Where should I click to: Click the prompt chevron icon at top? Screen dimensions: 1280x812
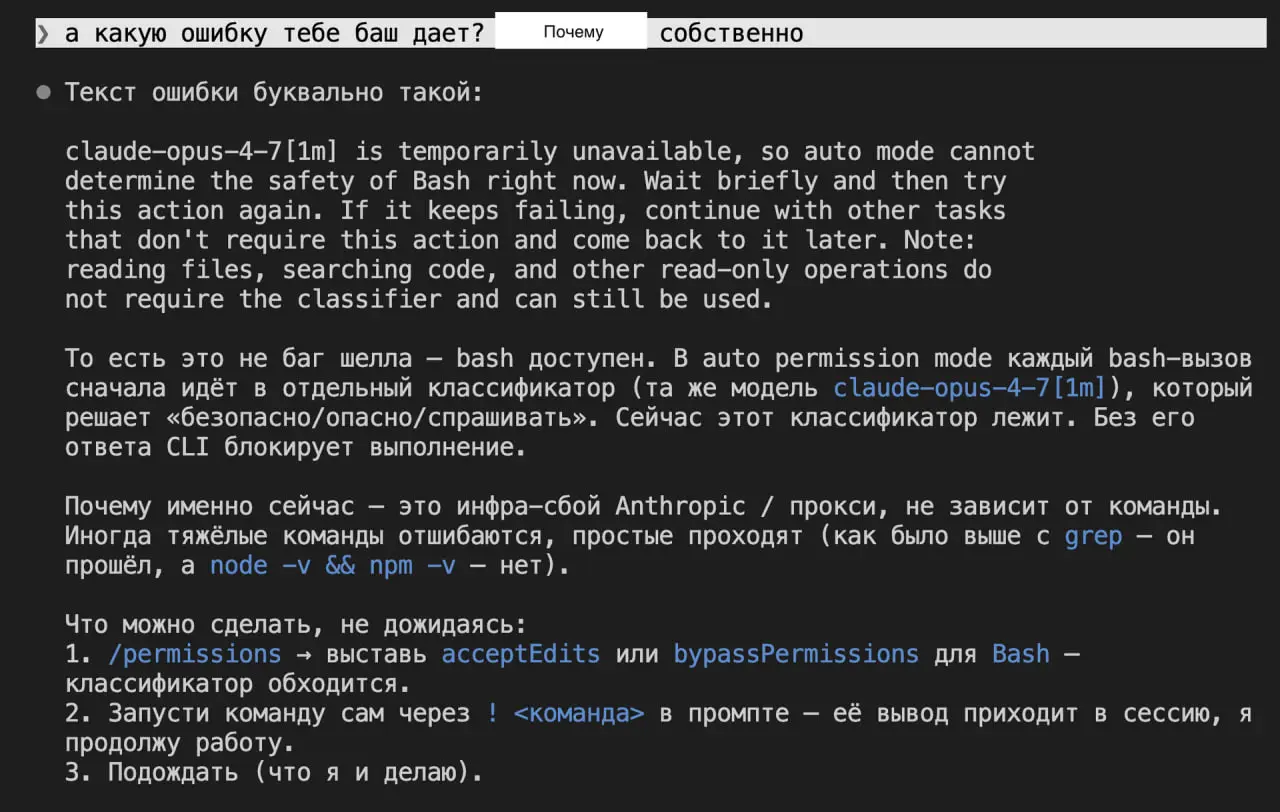[x=43, y=33]
